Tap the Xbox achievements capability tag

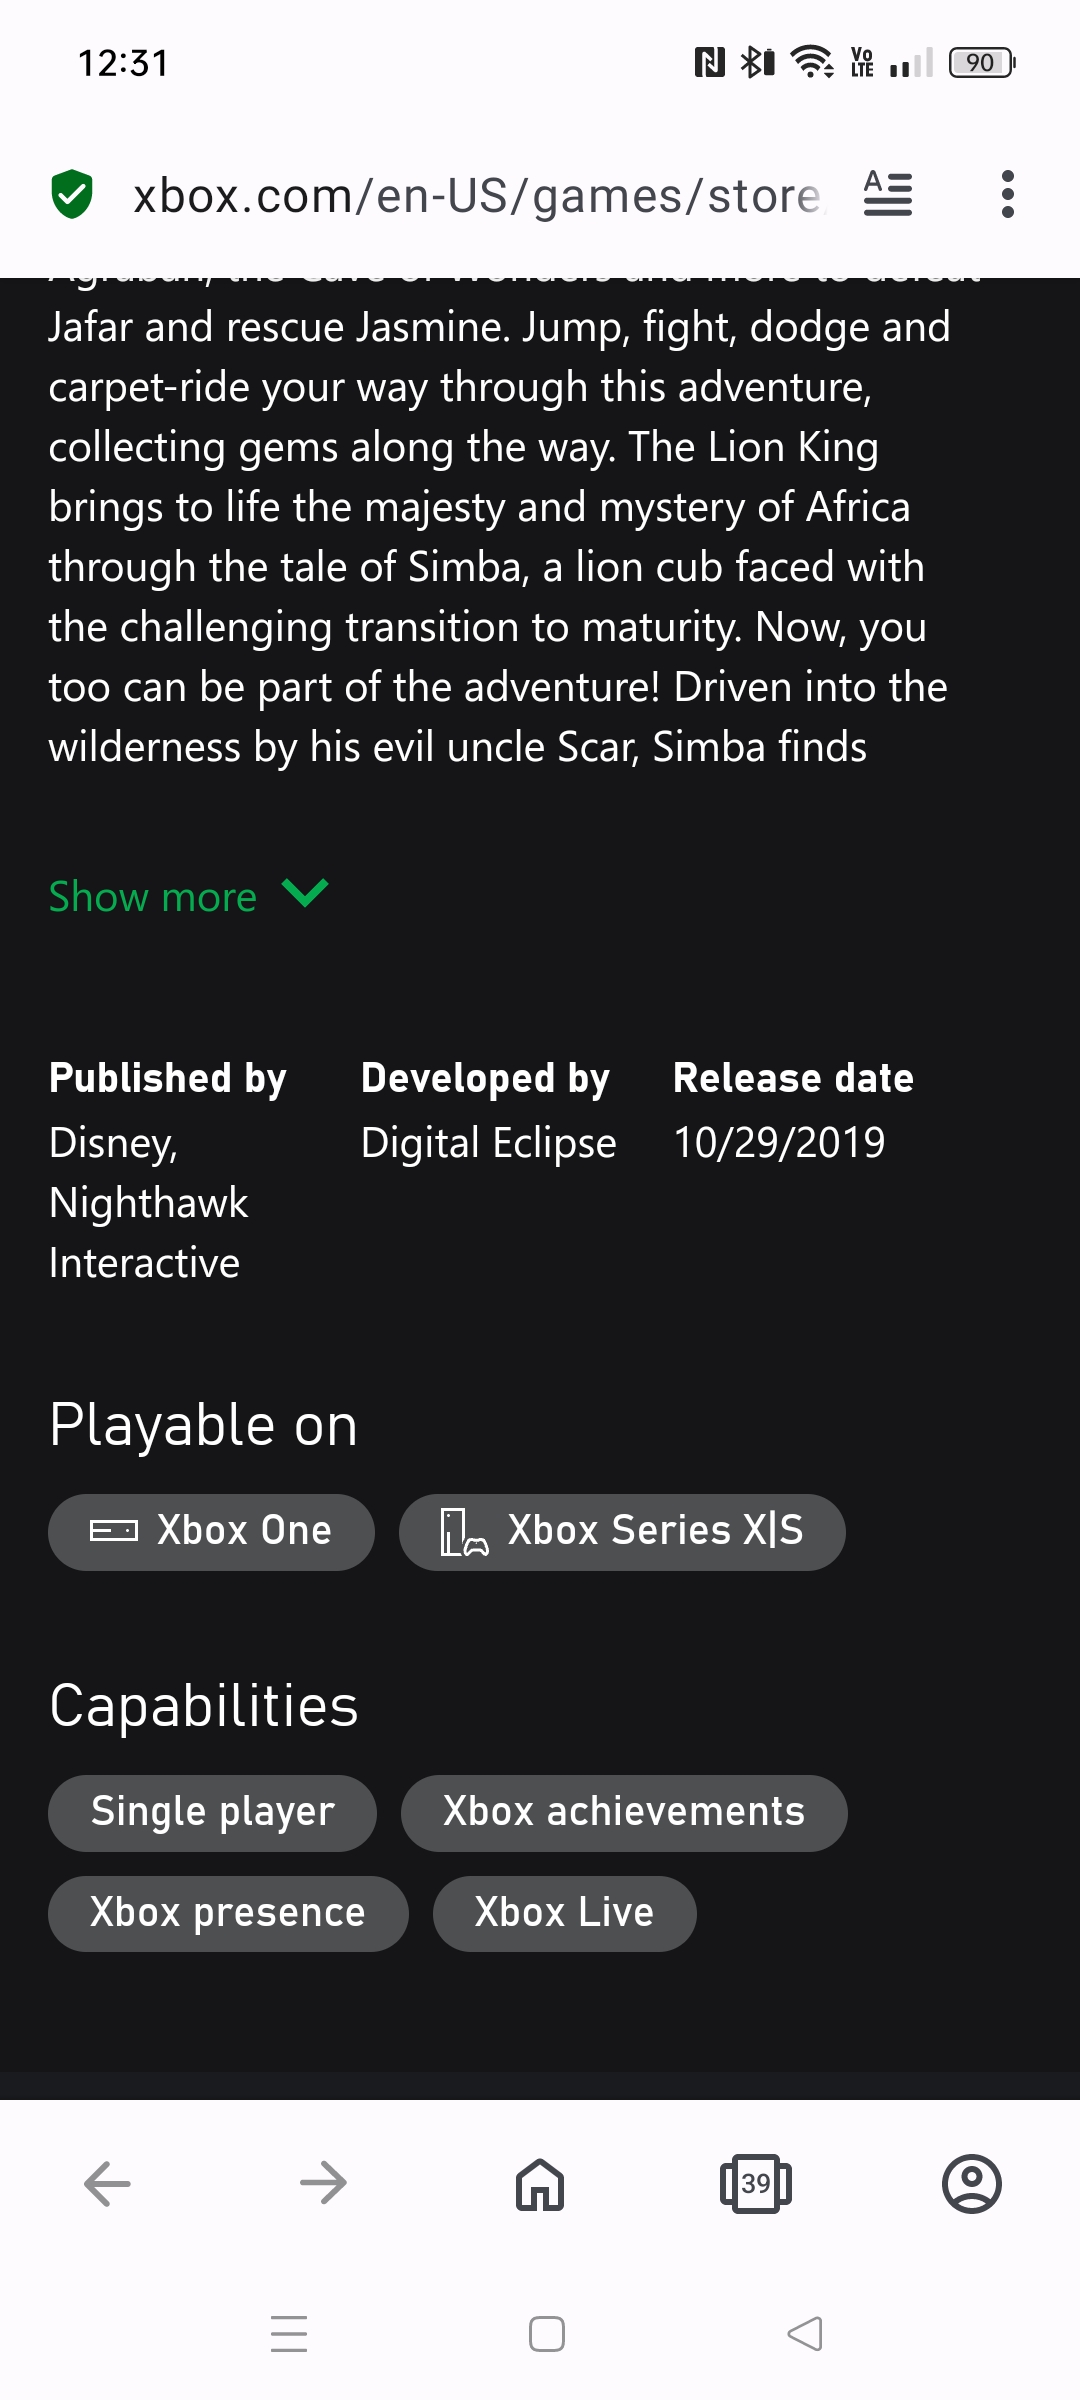[624, 1813]
